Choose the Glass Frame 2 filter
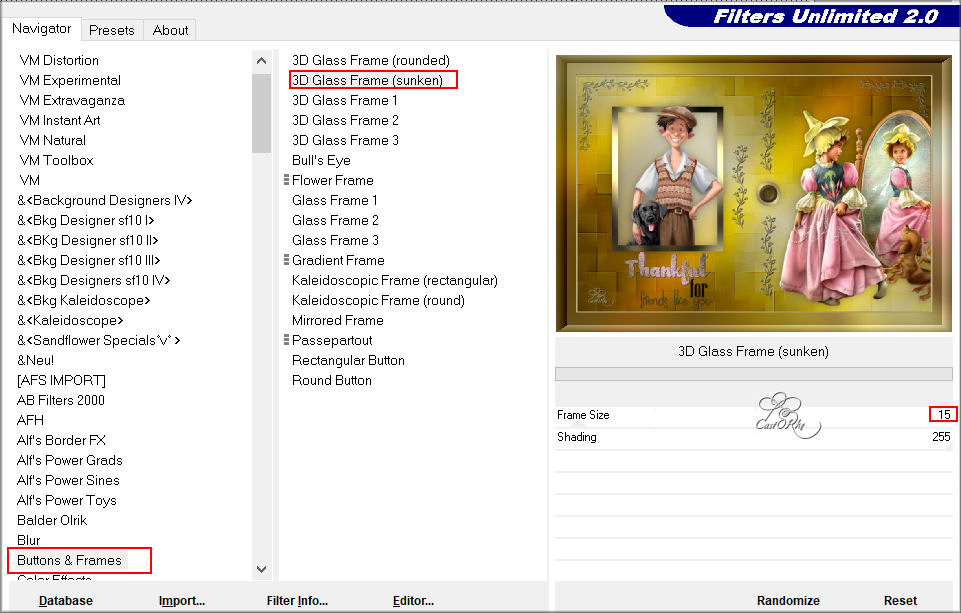Screen dimensions: 961x613 point(335,220)
